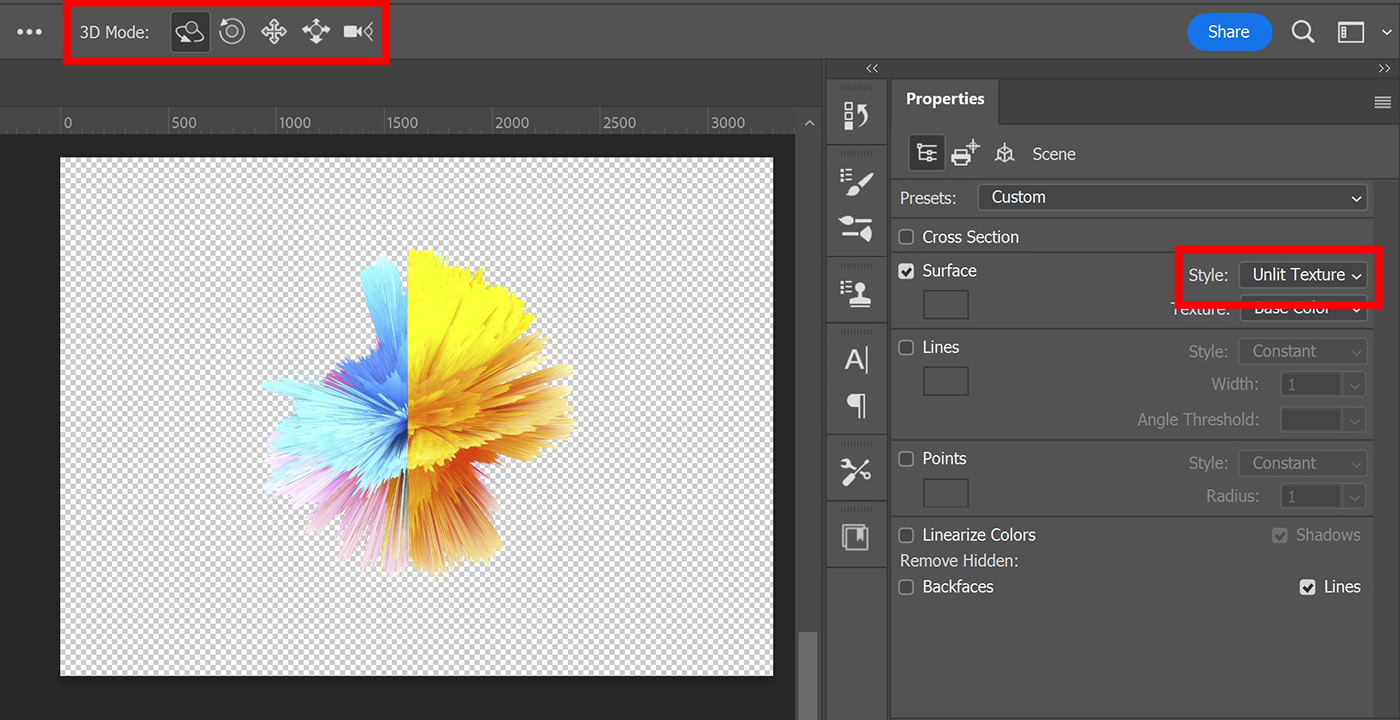Open the Brush Settings panel icon
This screenshot has width=1400, height=720.
coord(857,181)
